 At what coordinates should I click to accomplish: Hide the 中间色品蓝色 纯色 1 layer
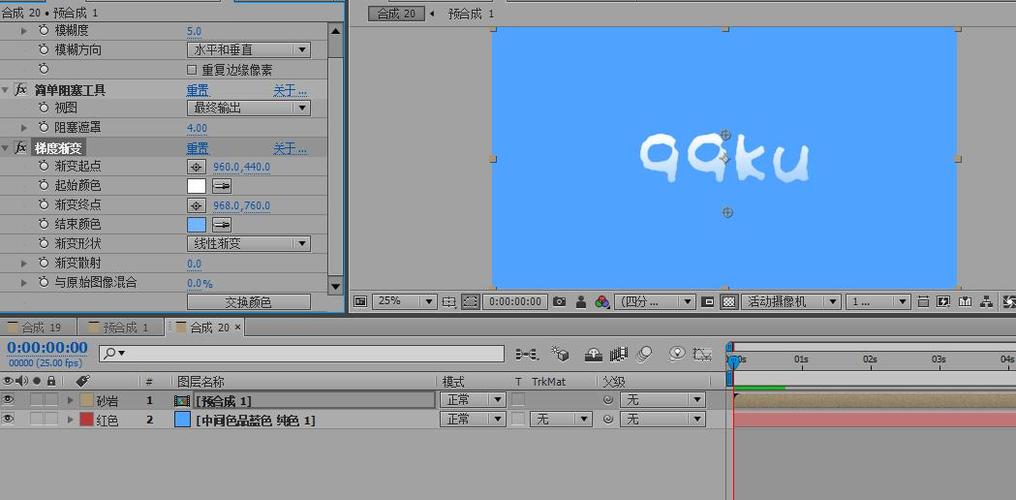(x=8, y=419)
